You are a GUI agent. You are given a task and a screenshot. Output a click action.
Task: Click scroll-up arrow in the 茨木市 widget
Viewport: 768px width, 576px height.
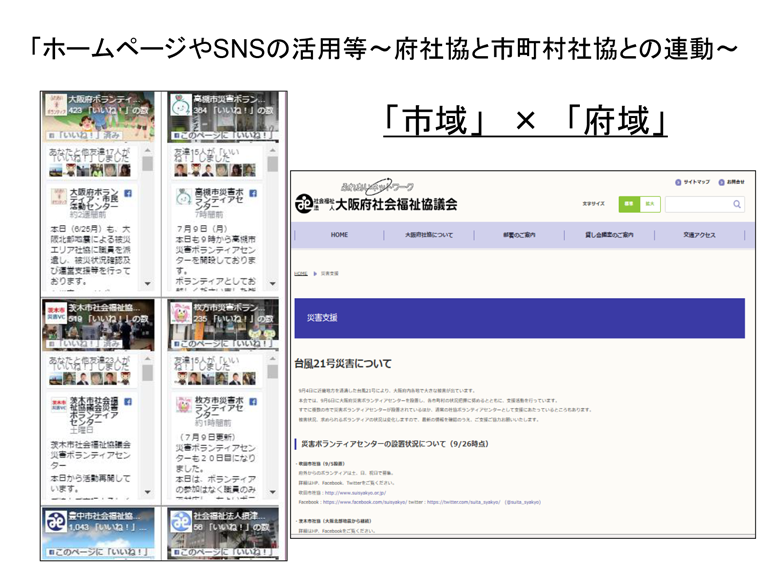(x=147, y=358)
